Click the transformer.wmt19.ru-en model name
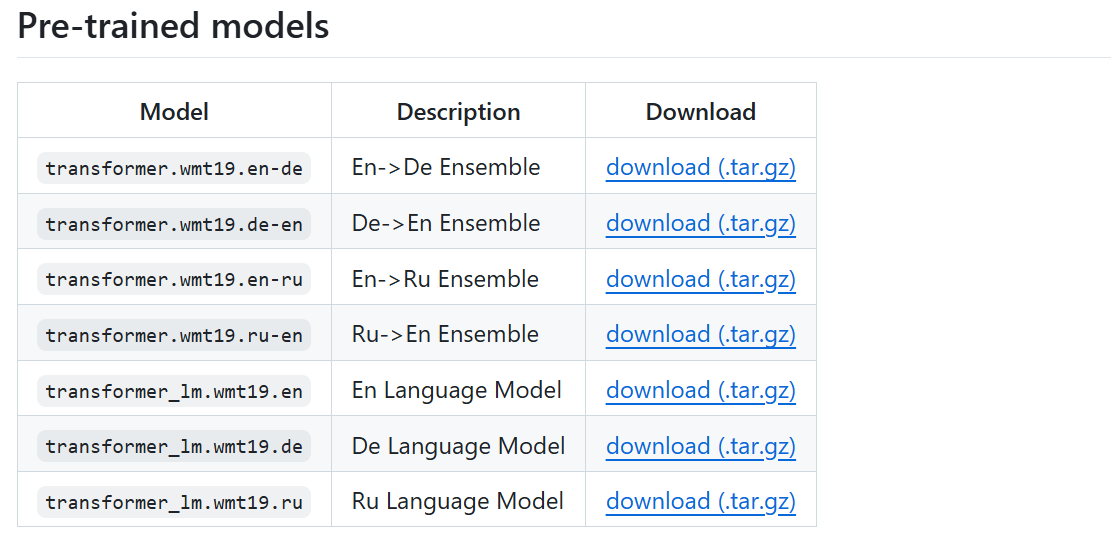The image size is (1111, 549). tap(174, 334)
